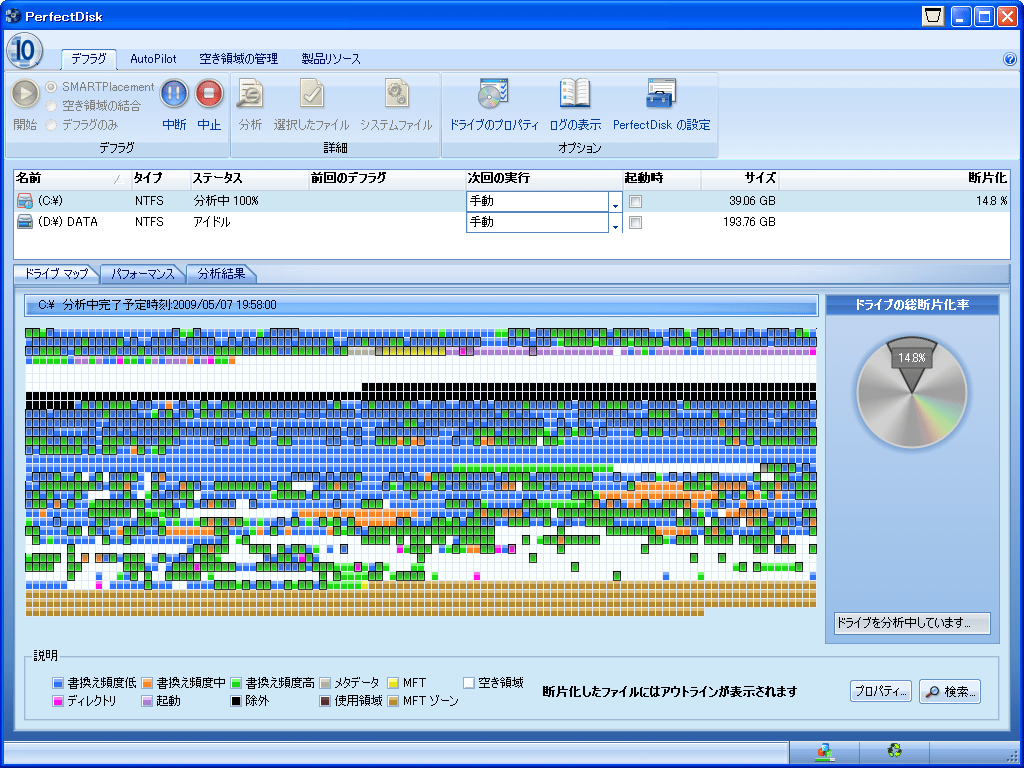This screenshot has width=1024, height=768.
Task: Switch to the デフラグ ribbon tab
Action: tap(89, 59)
